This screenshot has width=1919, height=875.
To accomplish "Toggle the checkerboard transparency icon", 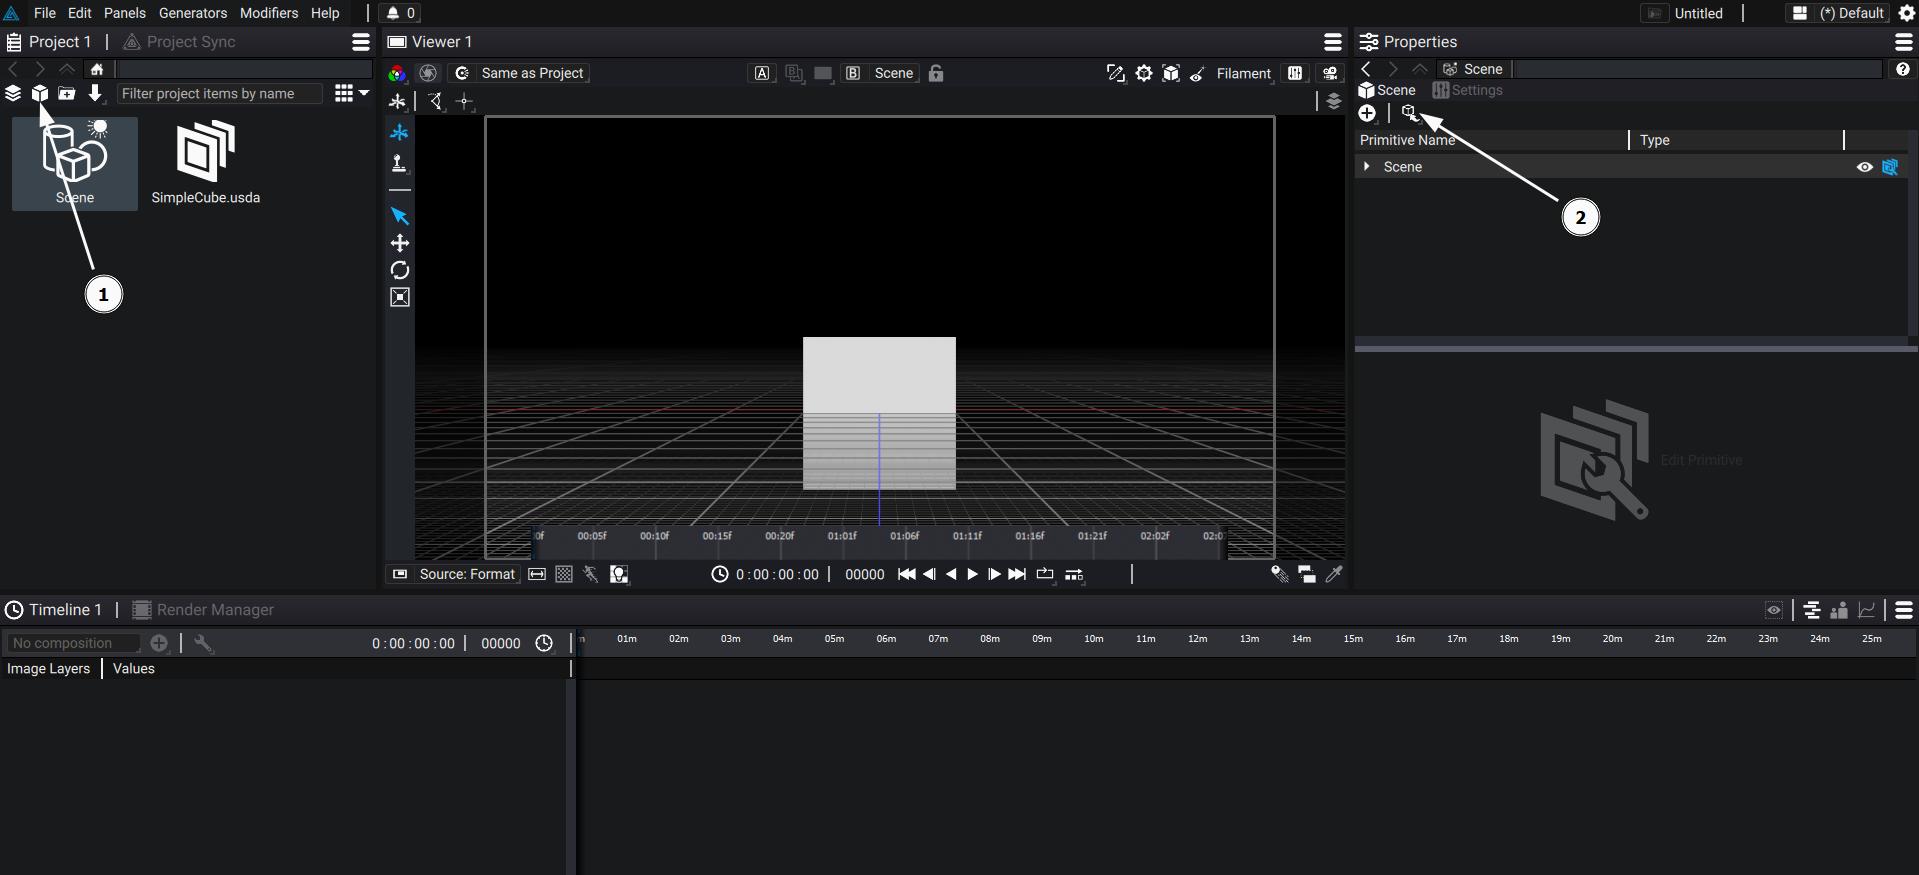I will [x=564, y=574].
